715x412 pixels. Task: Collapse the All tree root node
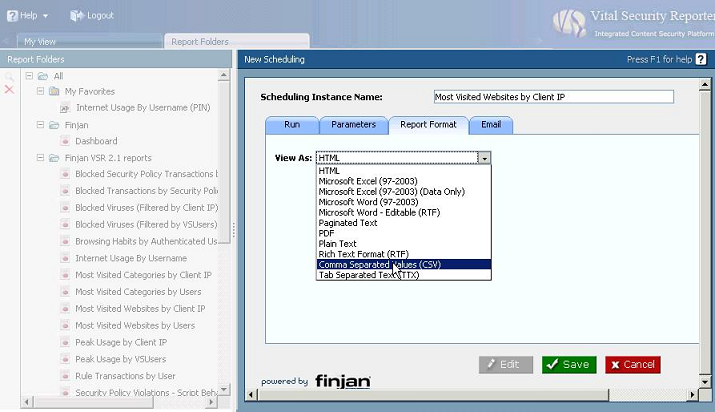(29, 76)
